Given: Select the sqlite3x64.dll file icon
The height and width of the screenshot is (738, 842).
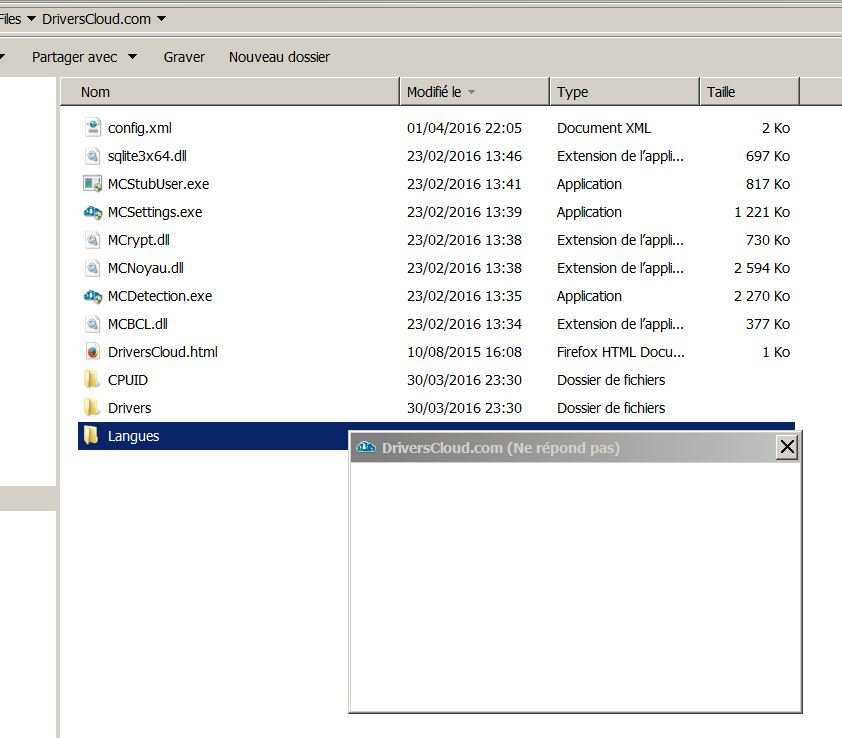Looking at the screenshot, I should pos(92,156).
